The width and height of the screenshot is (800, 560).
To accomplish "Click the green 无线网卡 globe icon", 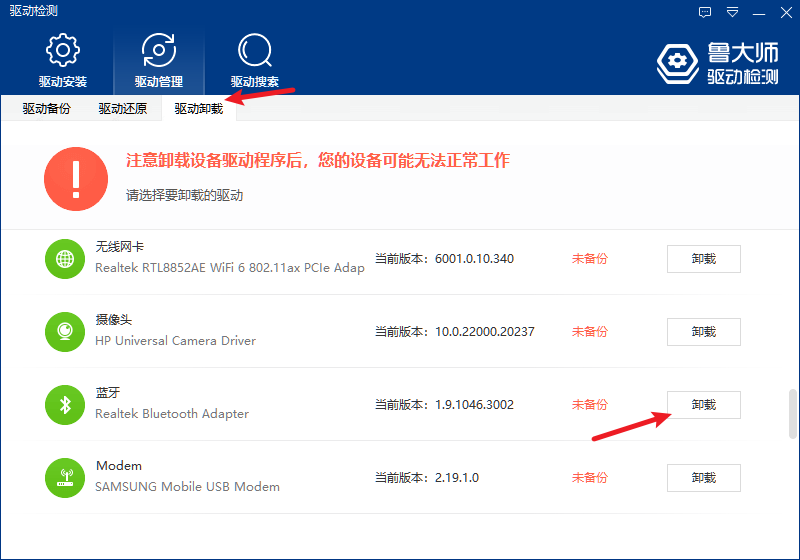I will coord(65,259).
